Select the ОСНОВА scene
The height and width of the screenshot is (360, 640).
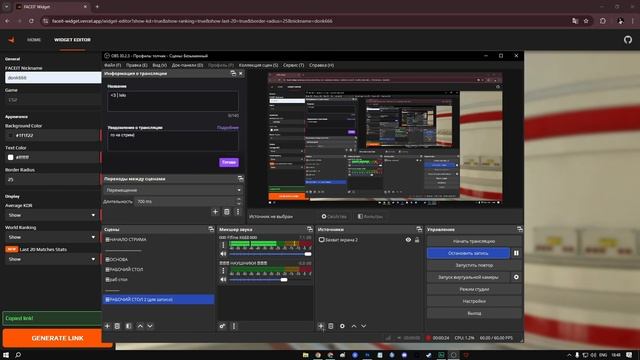coord(117,260)
